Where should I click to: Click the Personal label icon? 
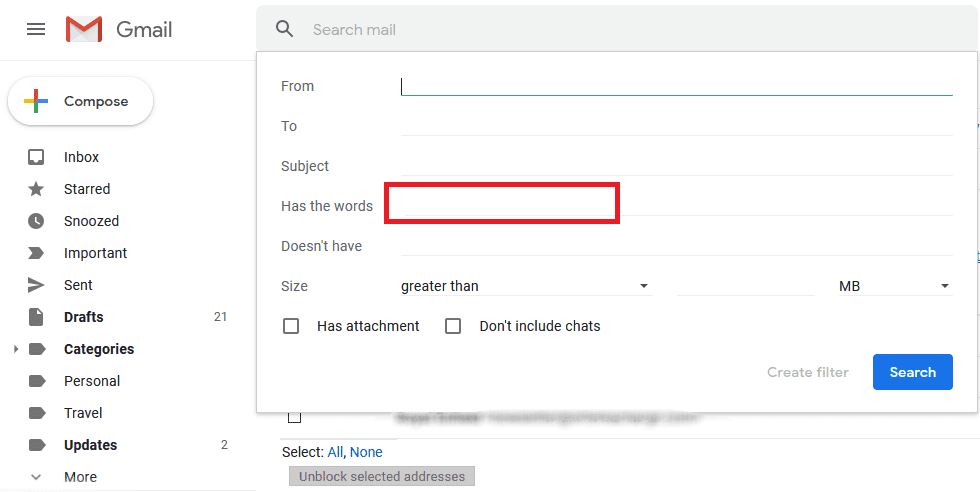coord(38,381)
